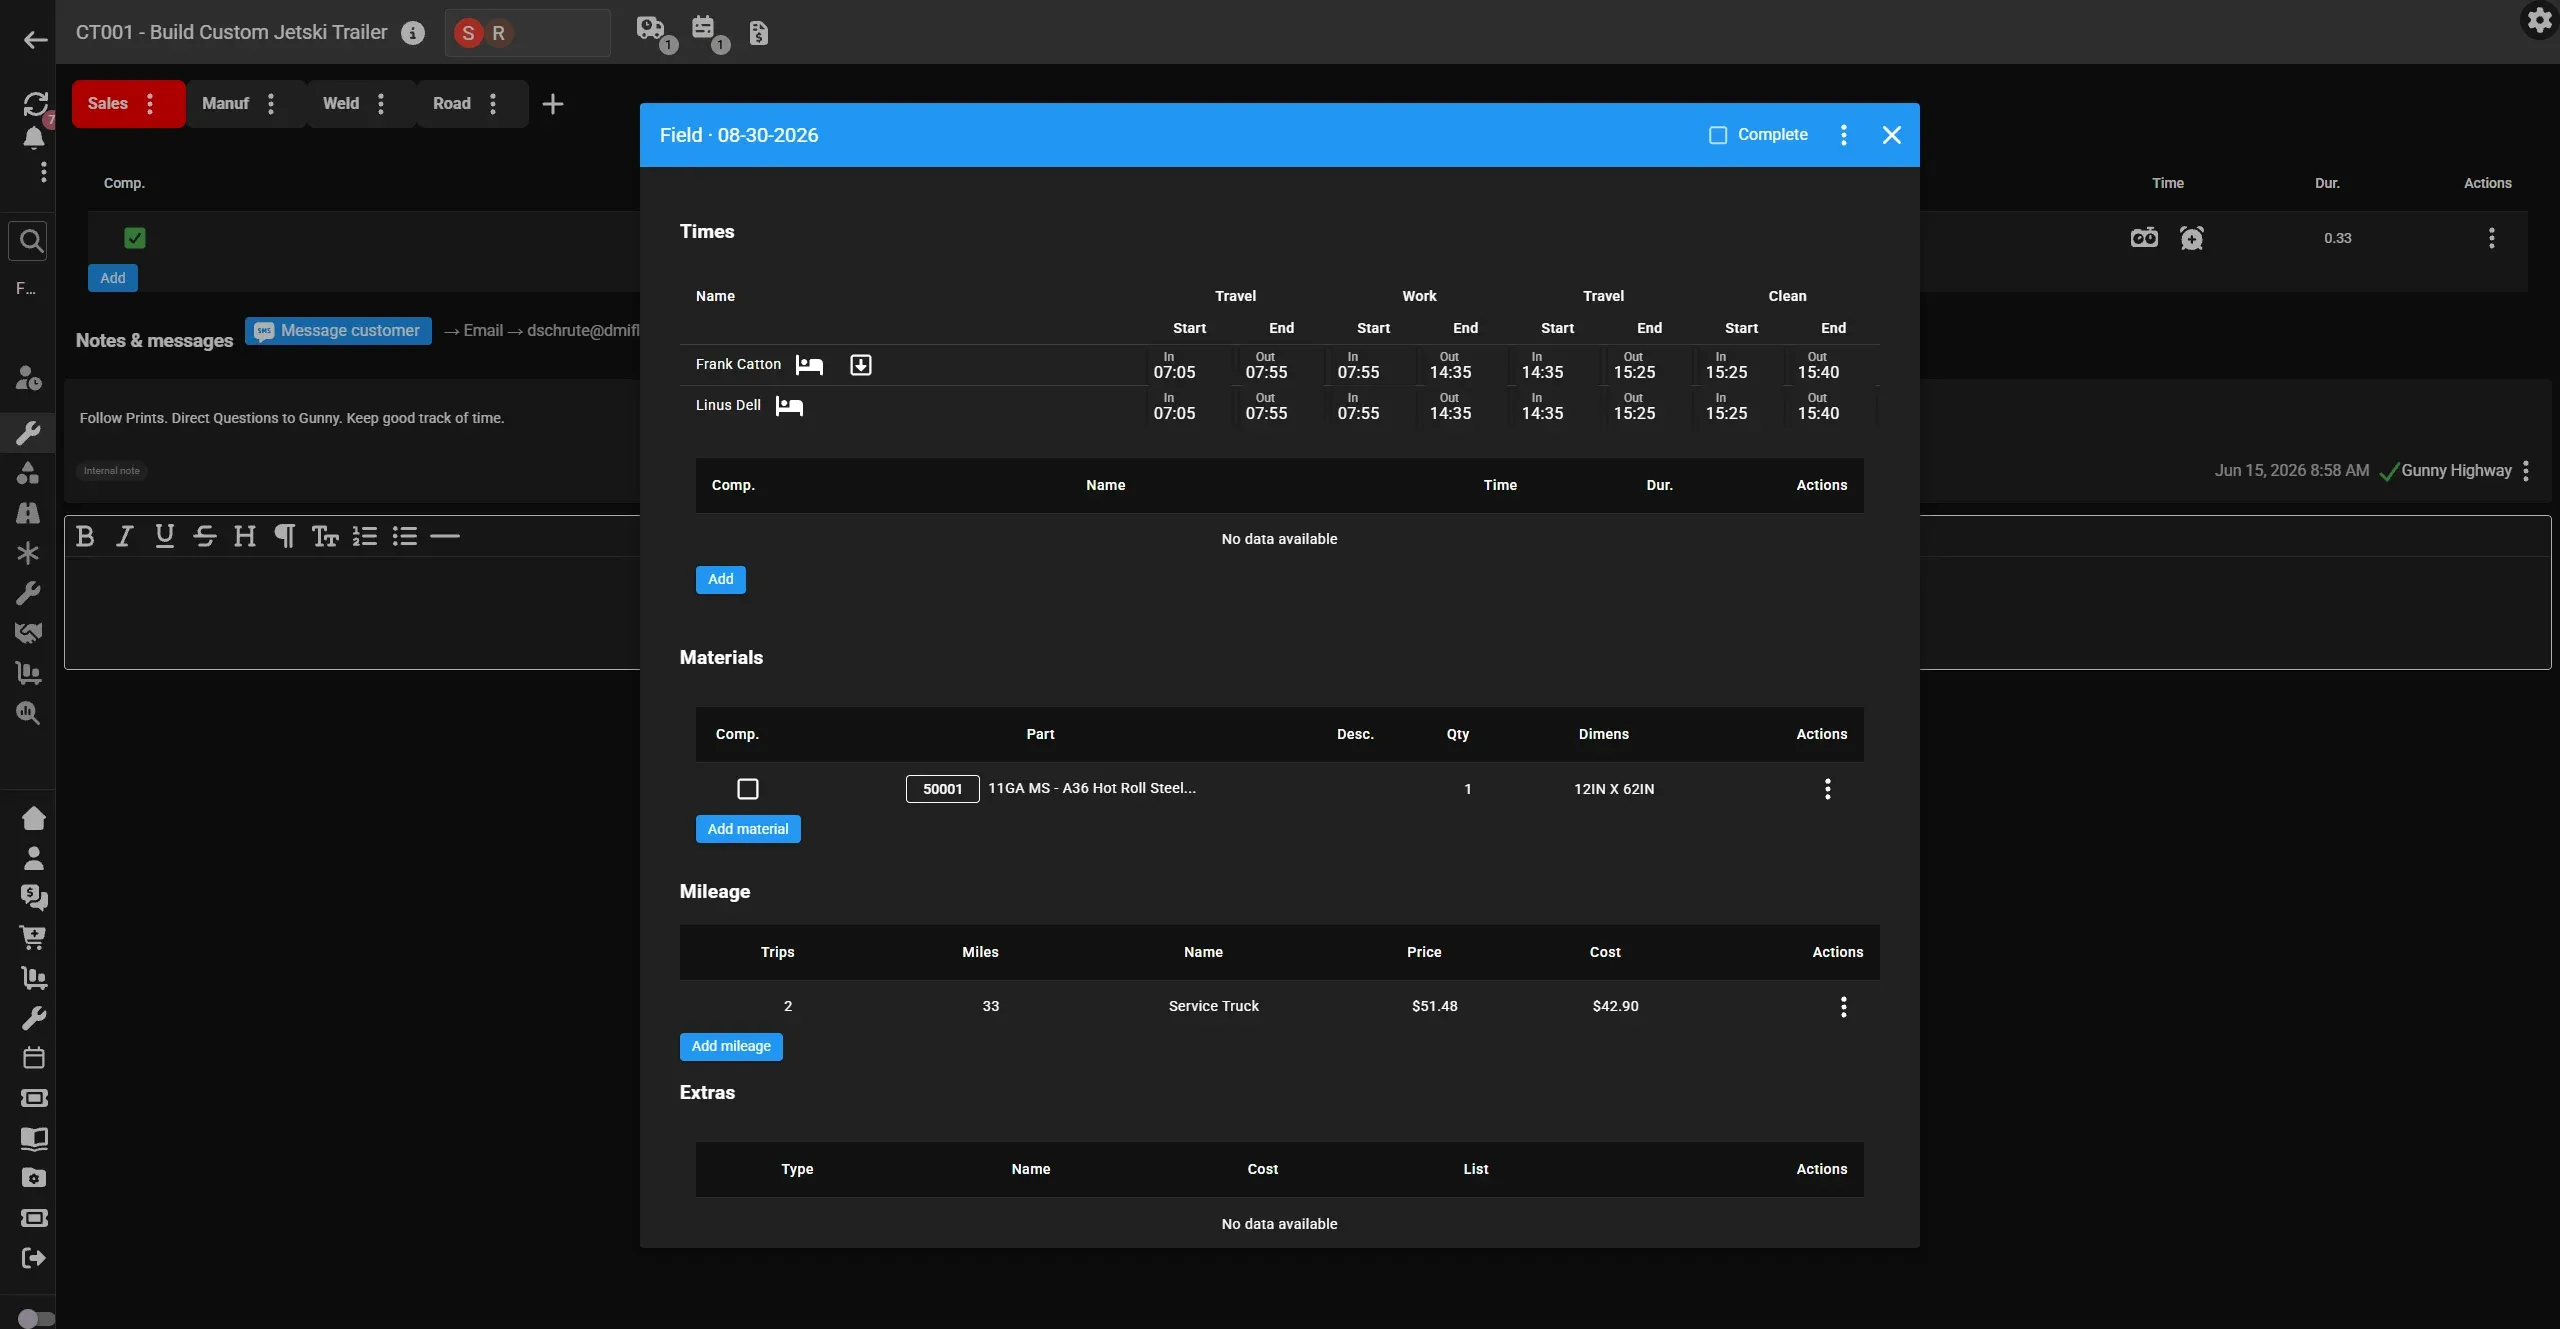
Task: Open the Road tab options menu
Action: [x=493, y=104]
